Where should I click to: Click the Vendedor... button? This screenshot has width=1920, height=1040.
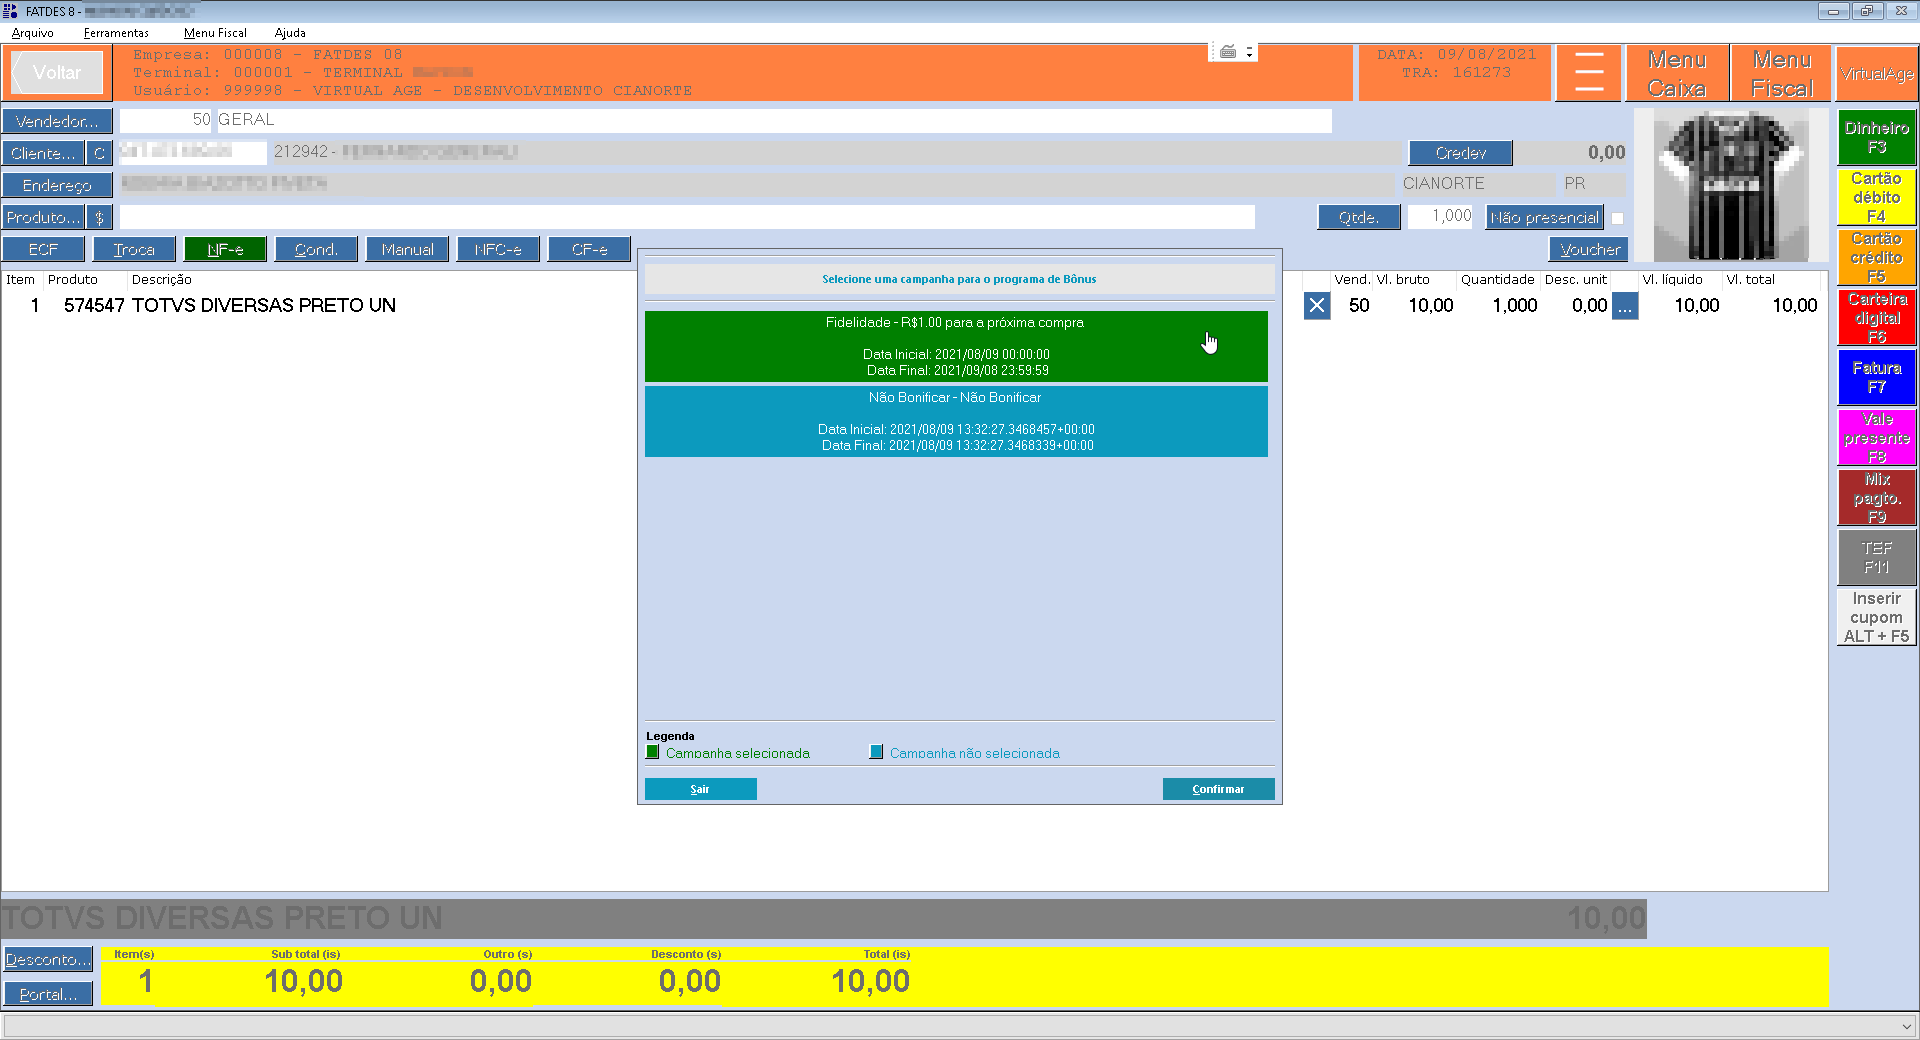click(57, 121)
